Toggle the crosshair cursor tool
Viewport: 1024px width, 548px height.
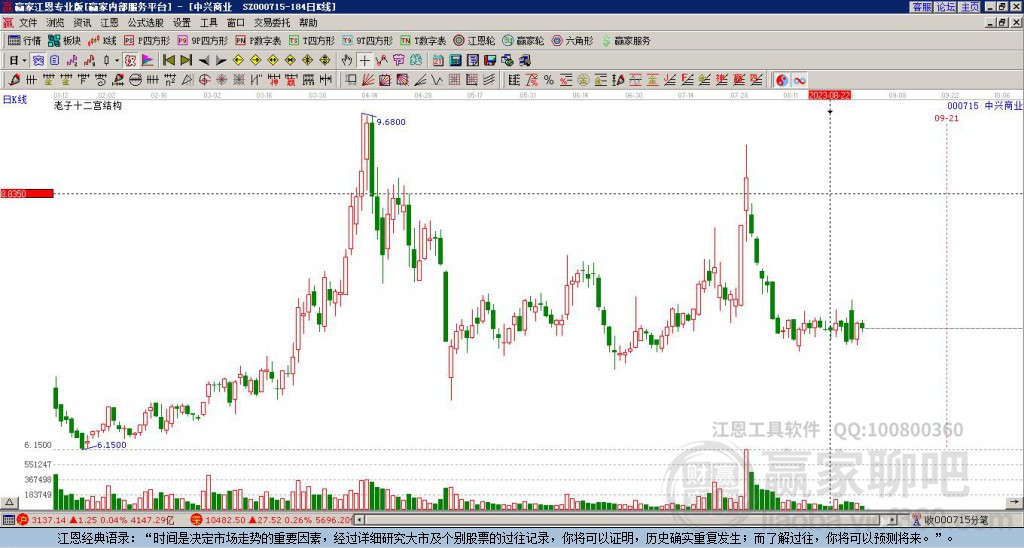click(364, 61)
